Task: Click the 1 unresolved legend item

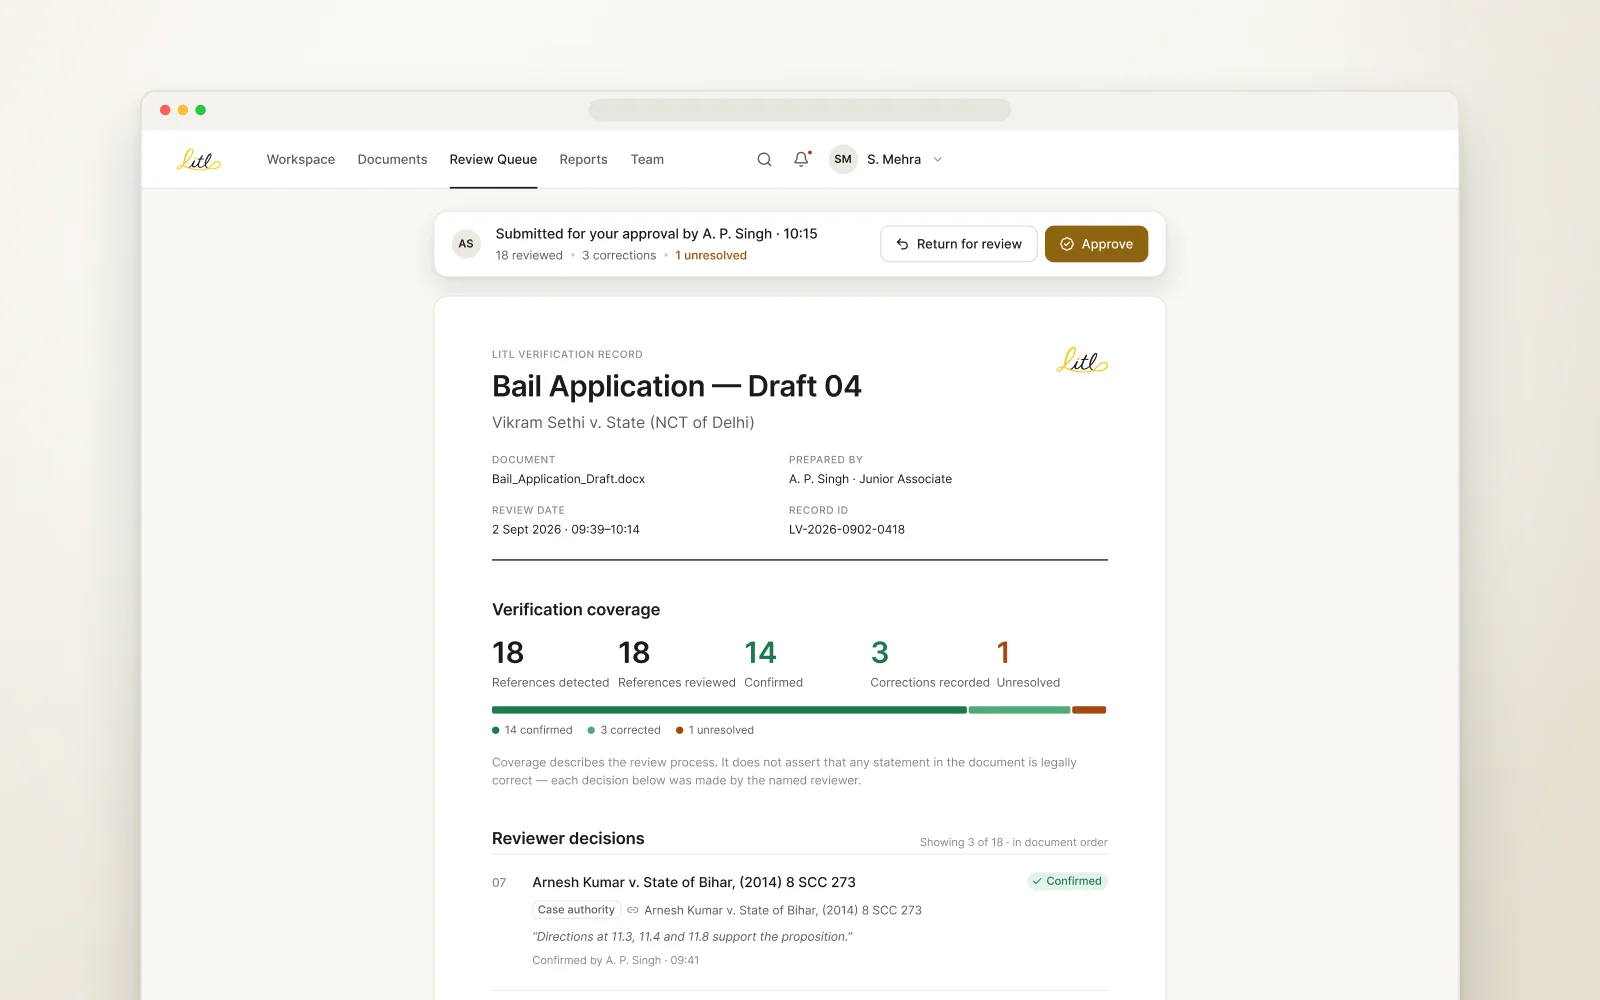Action: click(715, 730)
